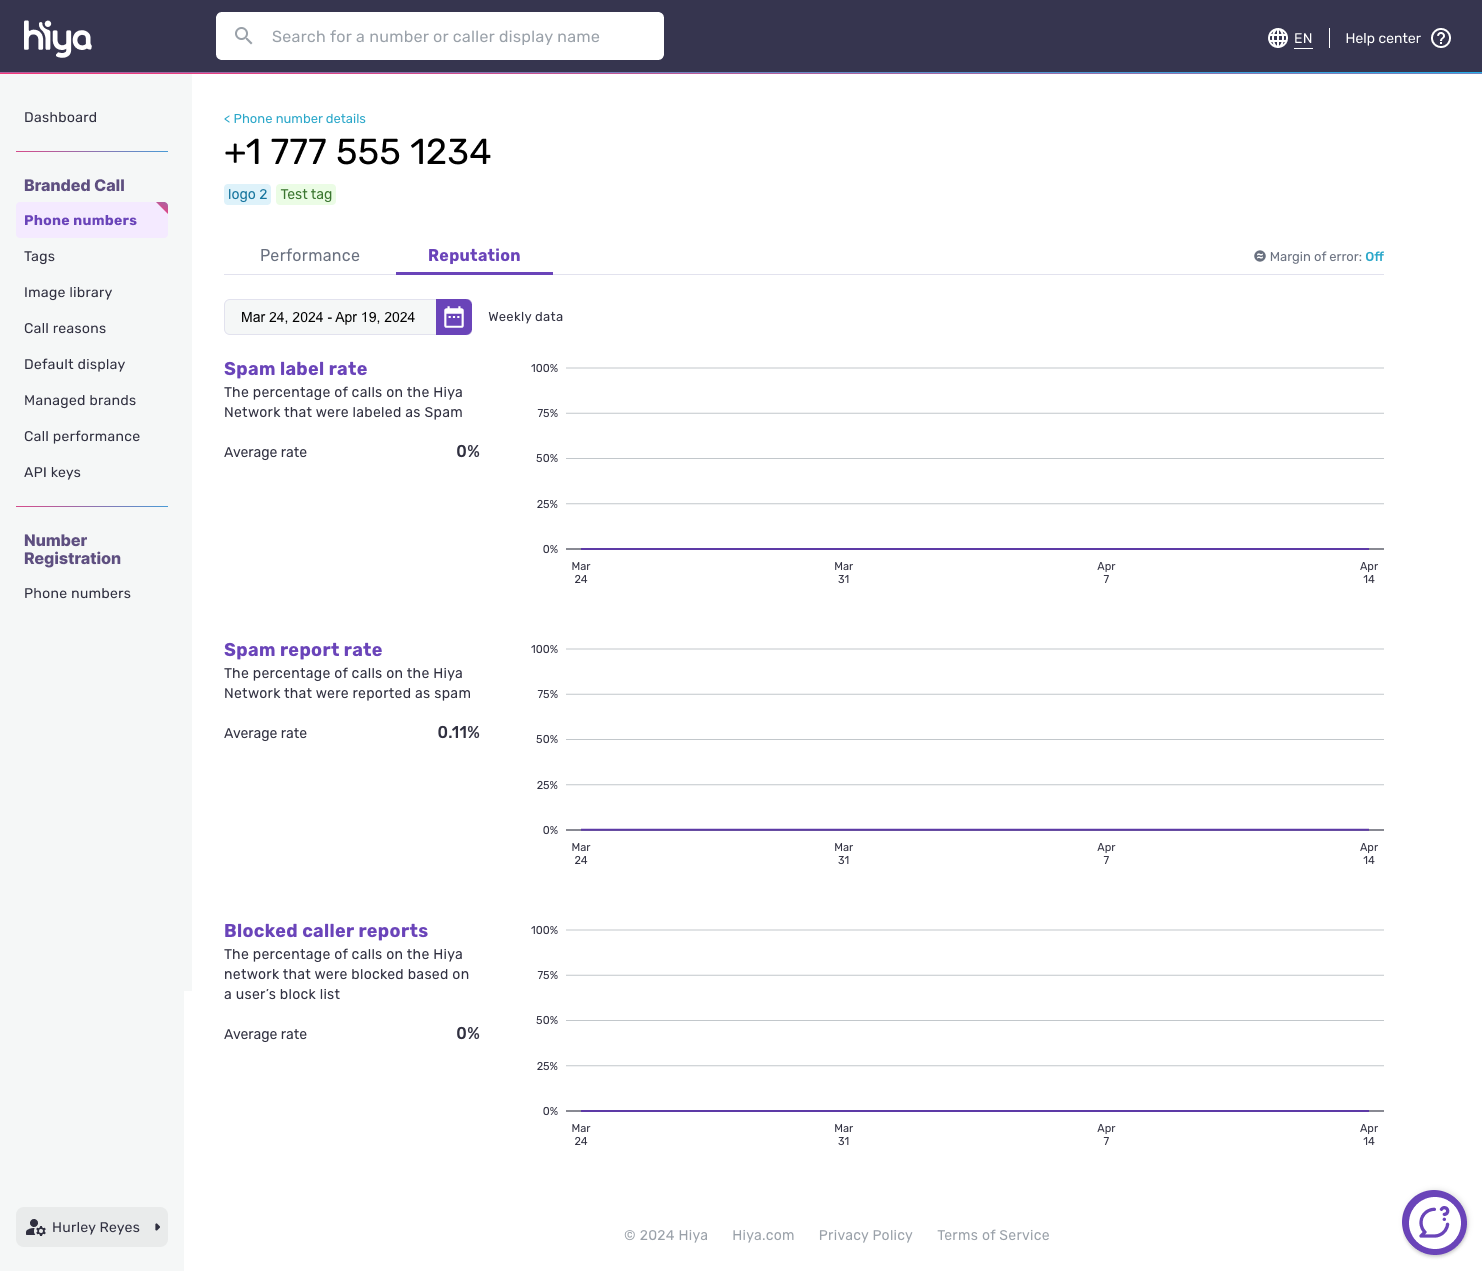Navigate to Image library page
The height and width of the screenshot is (1271, 1483).
[68, 292]
